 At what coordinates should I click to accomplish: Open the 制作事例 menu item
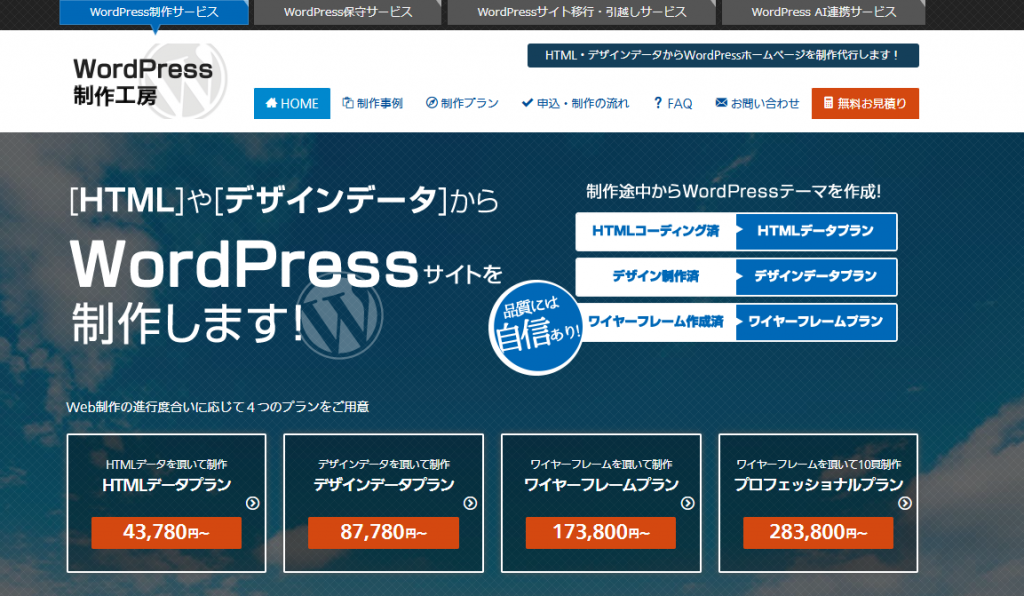pyautogui.click(x=372, y=103)
